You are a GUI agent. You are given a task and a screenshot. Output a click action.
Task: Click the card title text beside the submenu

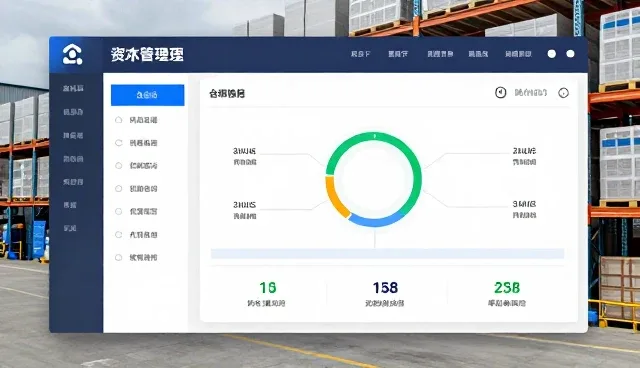(227, 93)
